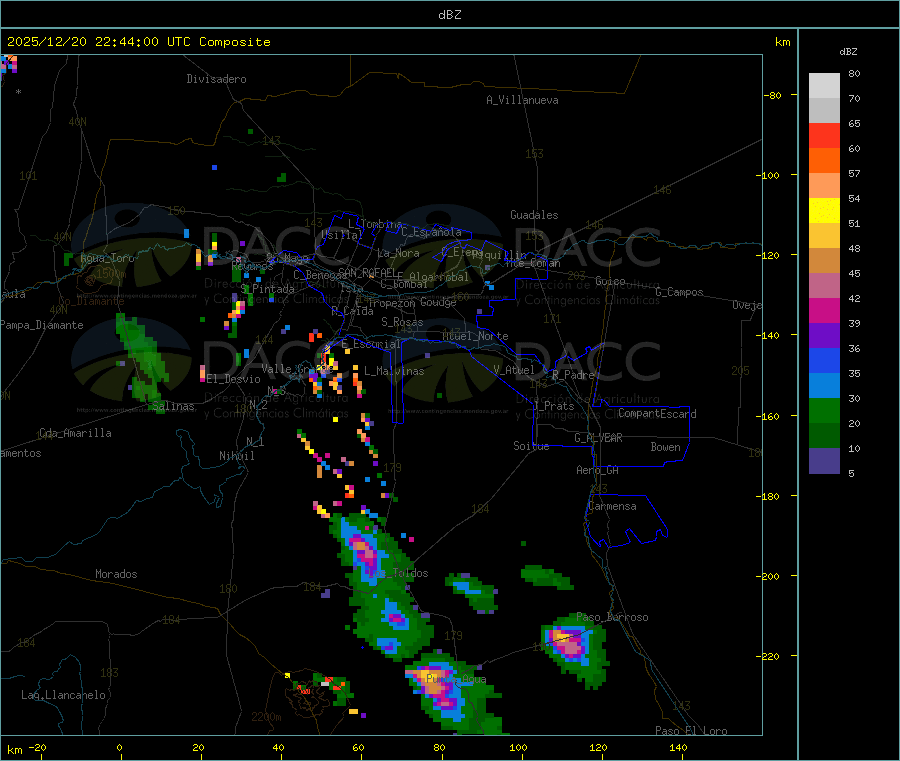
Task: Click the 'Goudge' map label
Action: pos(438,302)
